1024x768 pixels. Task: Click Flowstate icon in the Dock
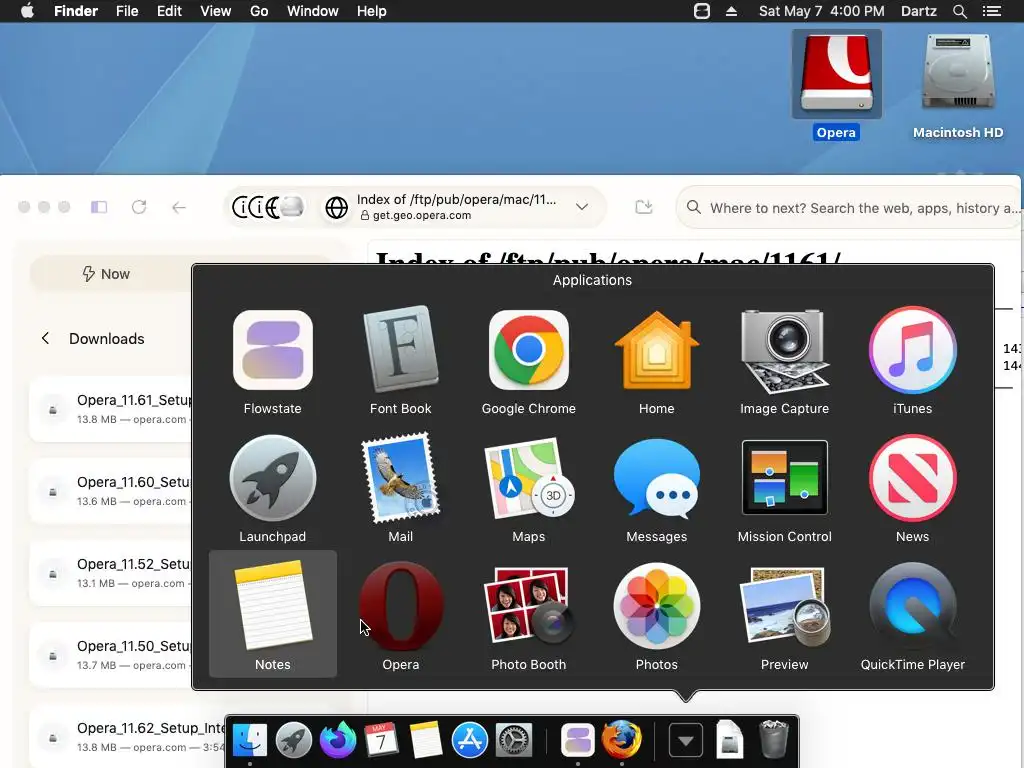tap(577, 740)
